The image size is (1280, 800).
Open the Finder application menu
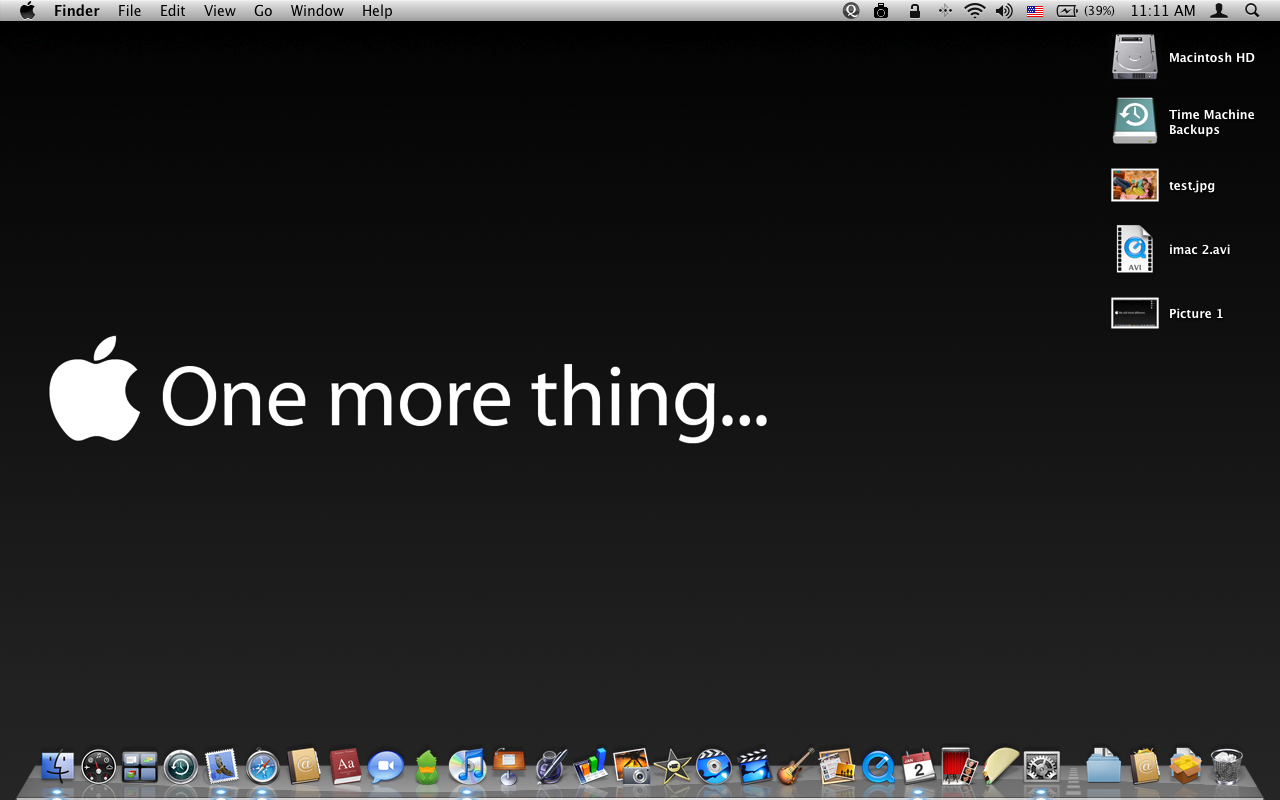[75, 11]
